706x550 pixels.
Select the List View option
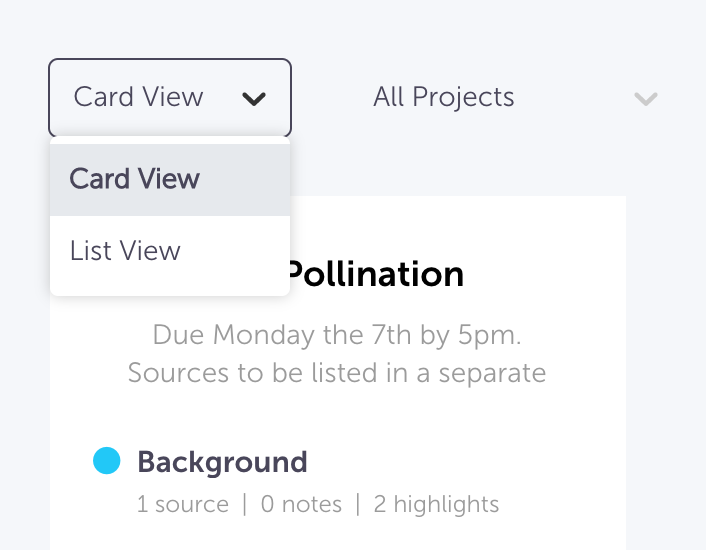pos(170,251)
